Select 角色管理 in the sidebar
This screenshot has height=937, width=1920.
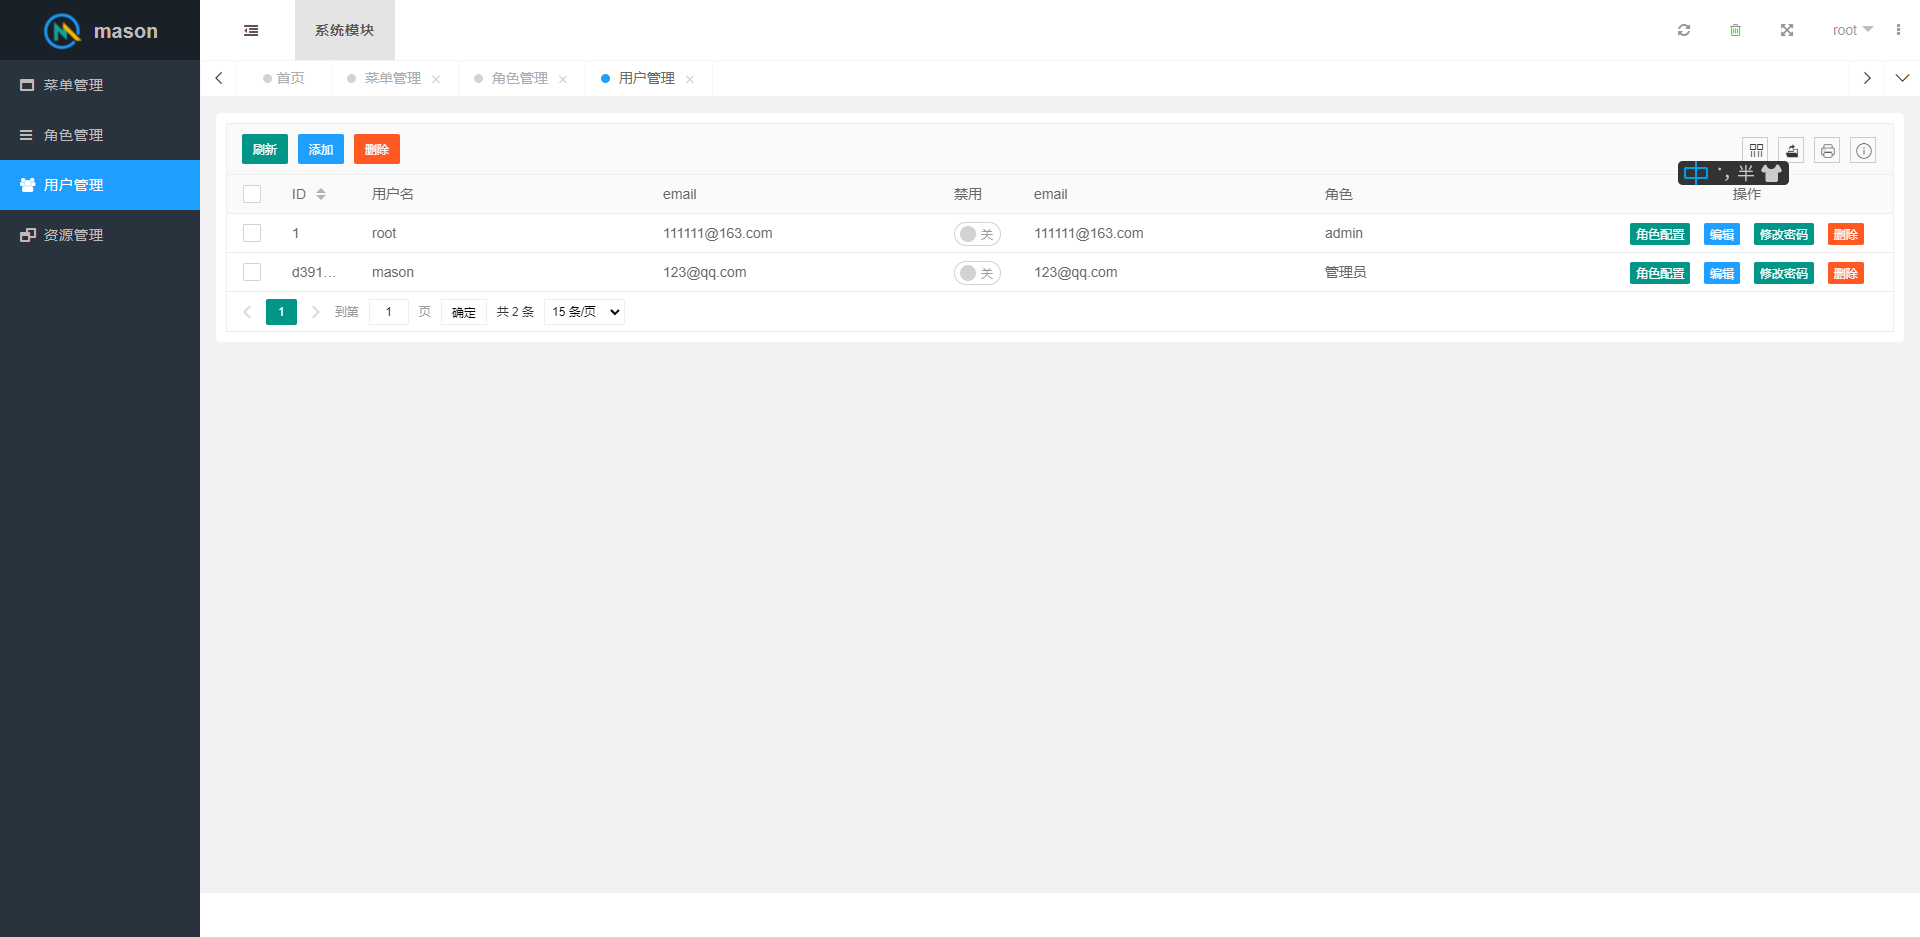(72, 135)
